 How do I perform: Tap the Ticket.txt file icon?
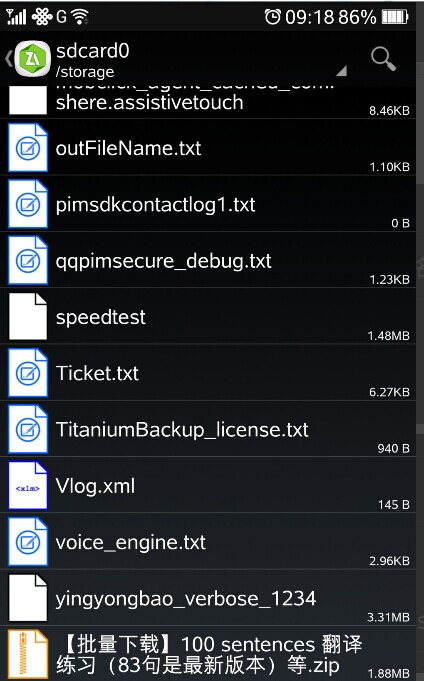28,373
